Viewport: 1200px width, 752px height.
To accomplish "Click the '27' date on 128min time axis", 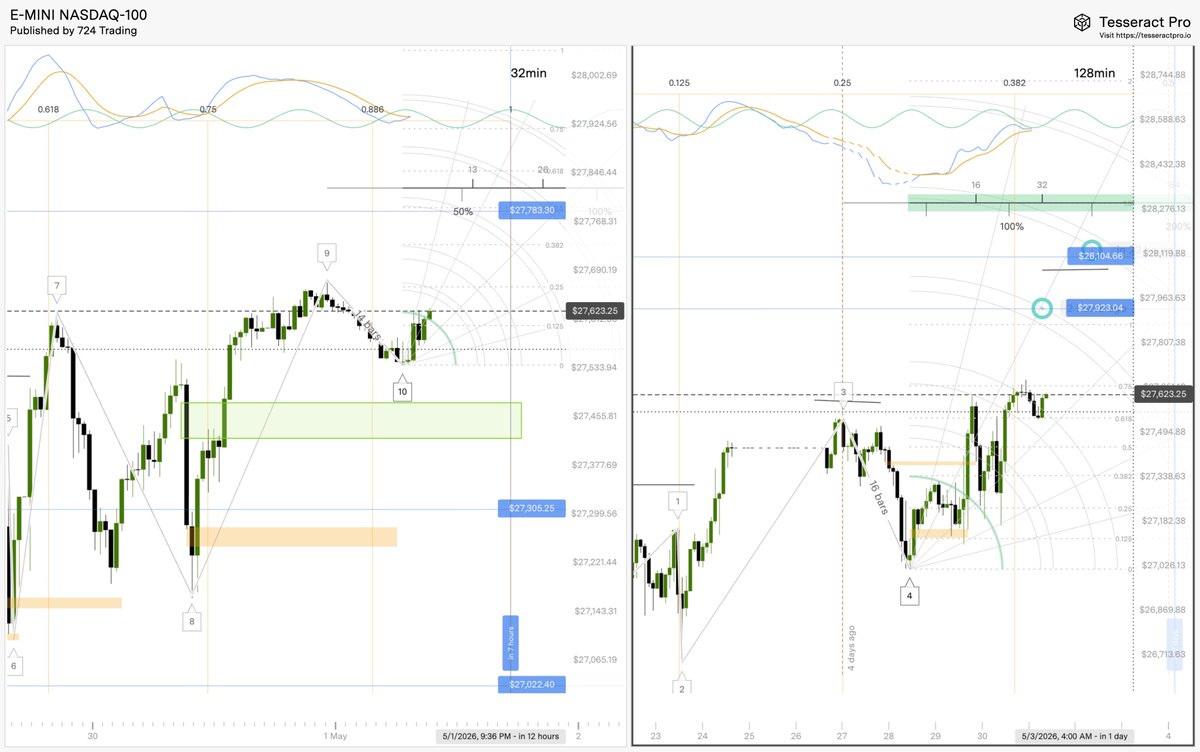I will (x=842, y=736).
